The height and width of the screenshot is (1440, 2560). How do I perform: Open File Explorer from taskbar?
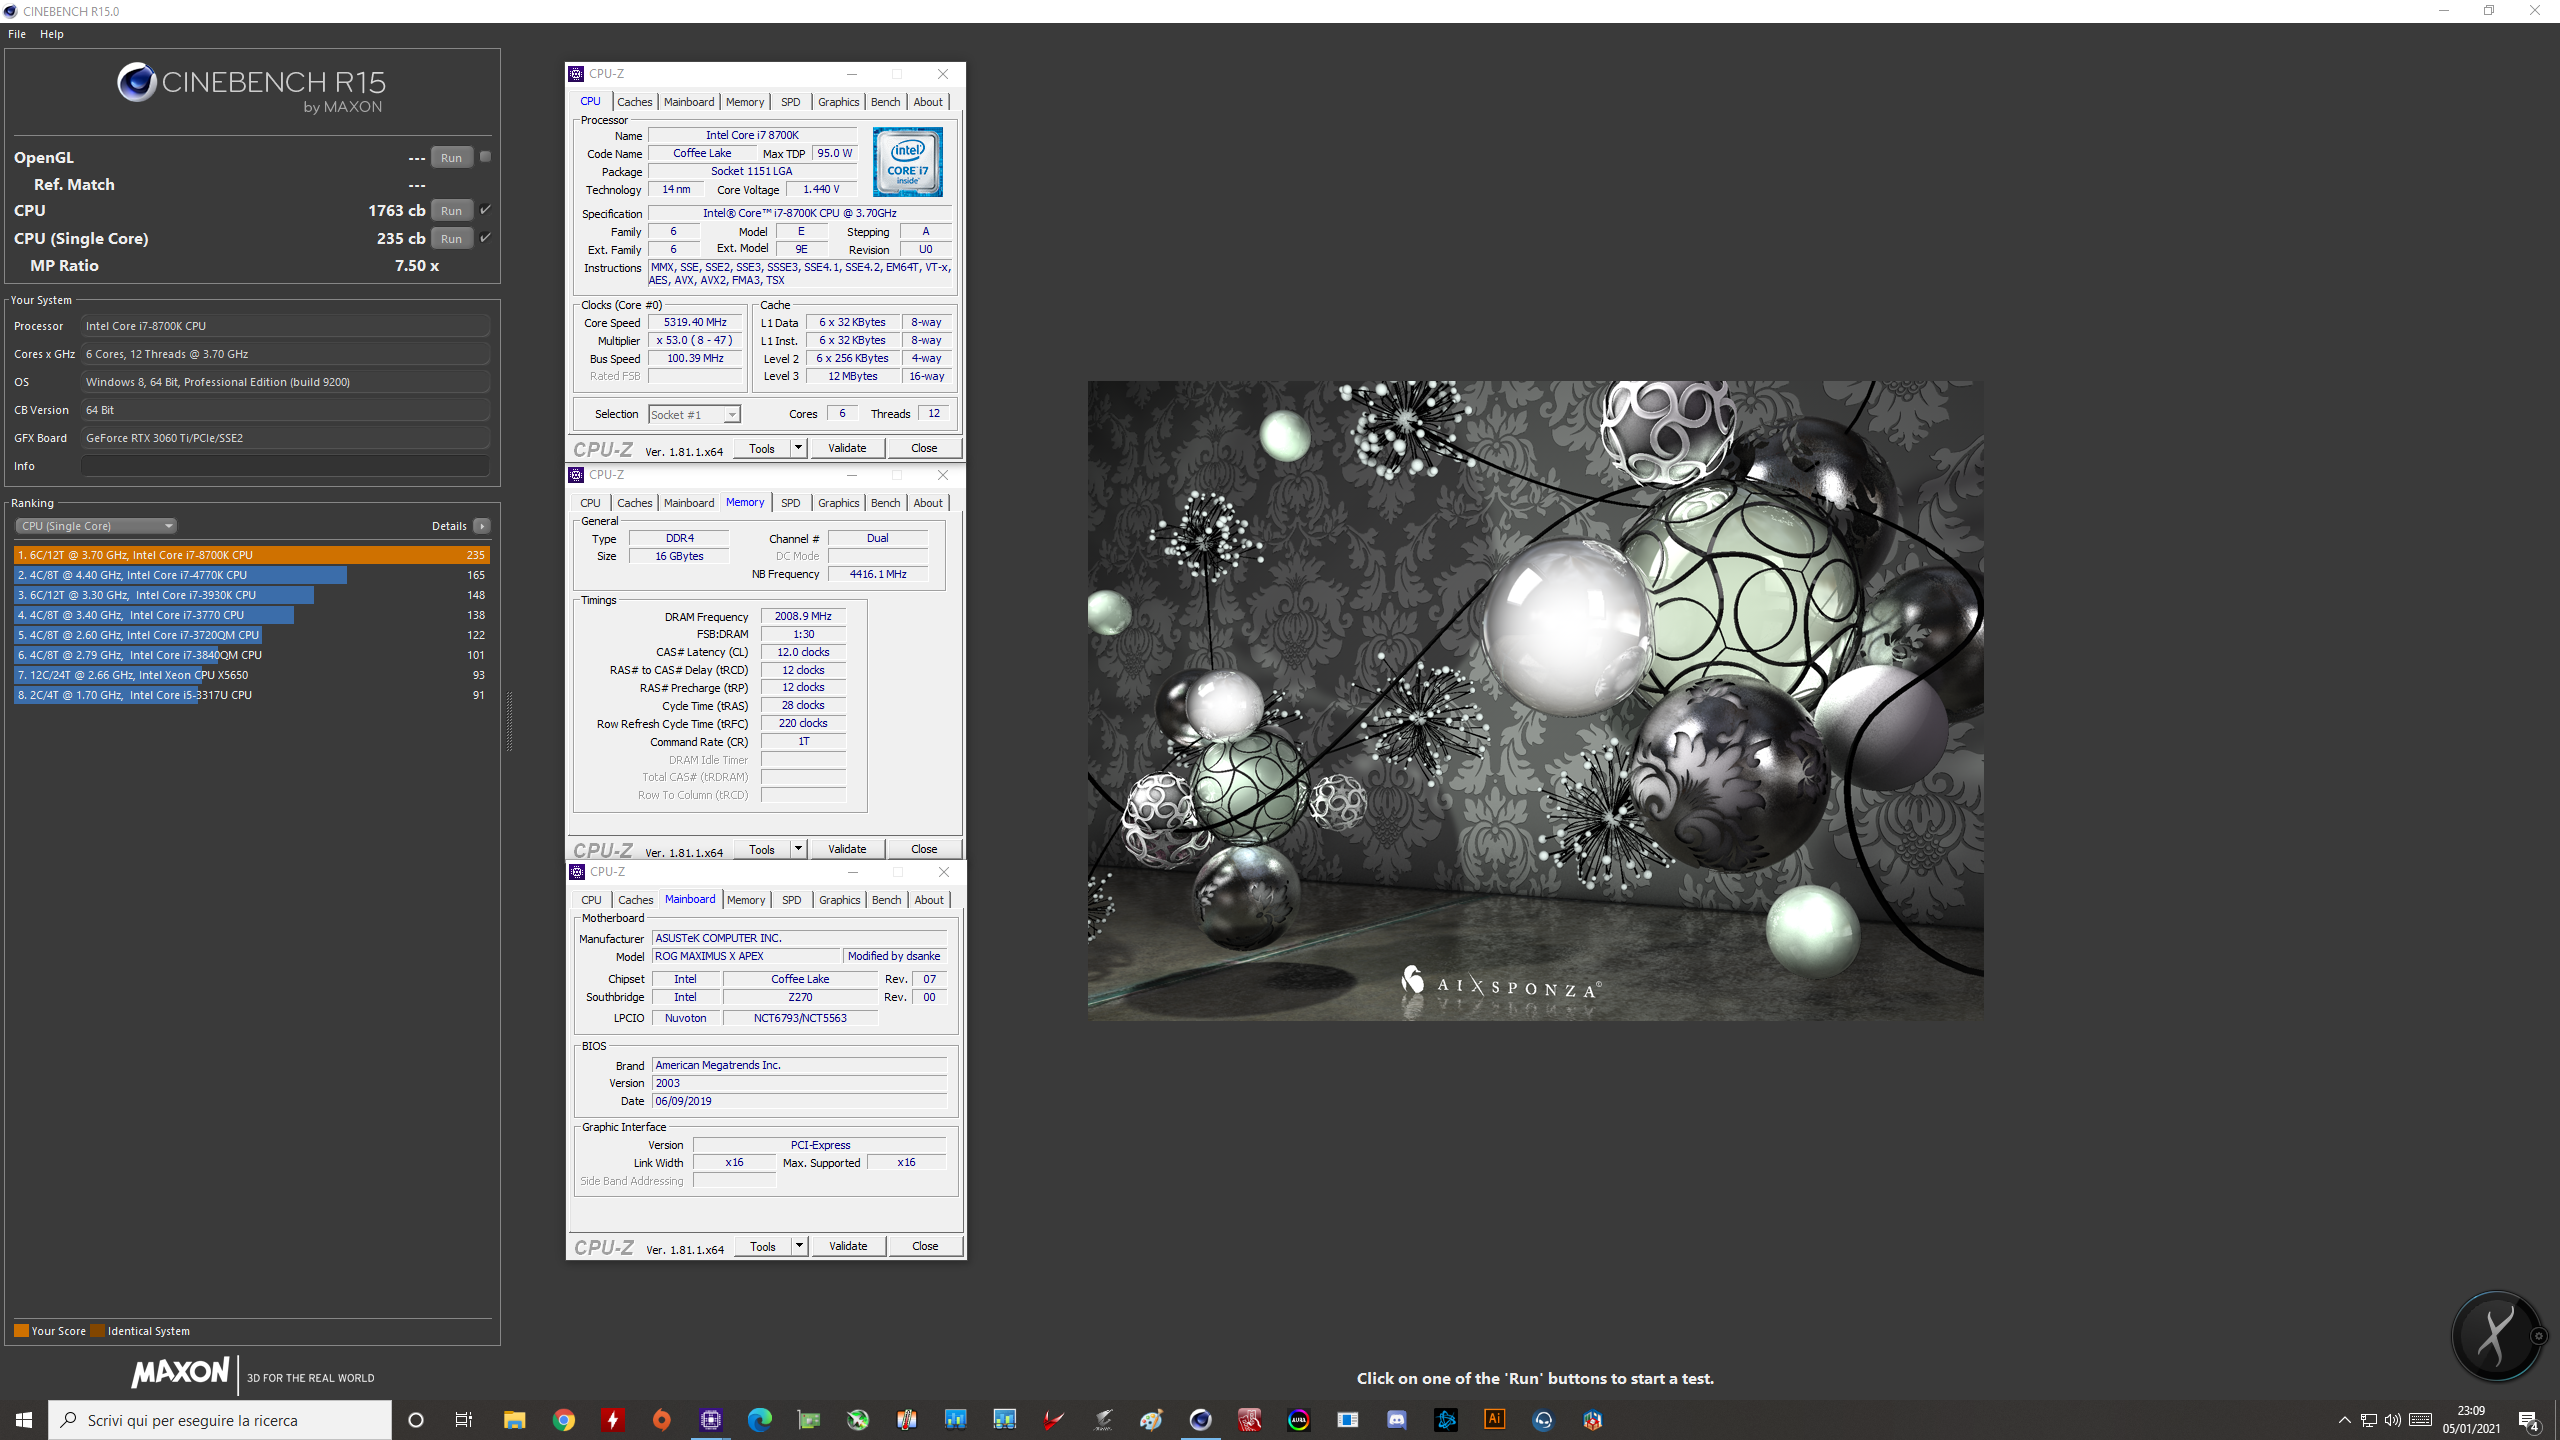[514, 1420]
